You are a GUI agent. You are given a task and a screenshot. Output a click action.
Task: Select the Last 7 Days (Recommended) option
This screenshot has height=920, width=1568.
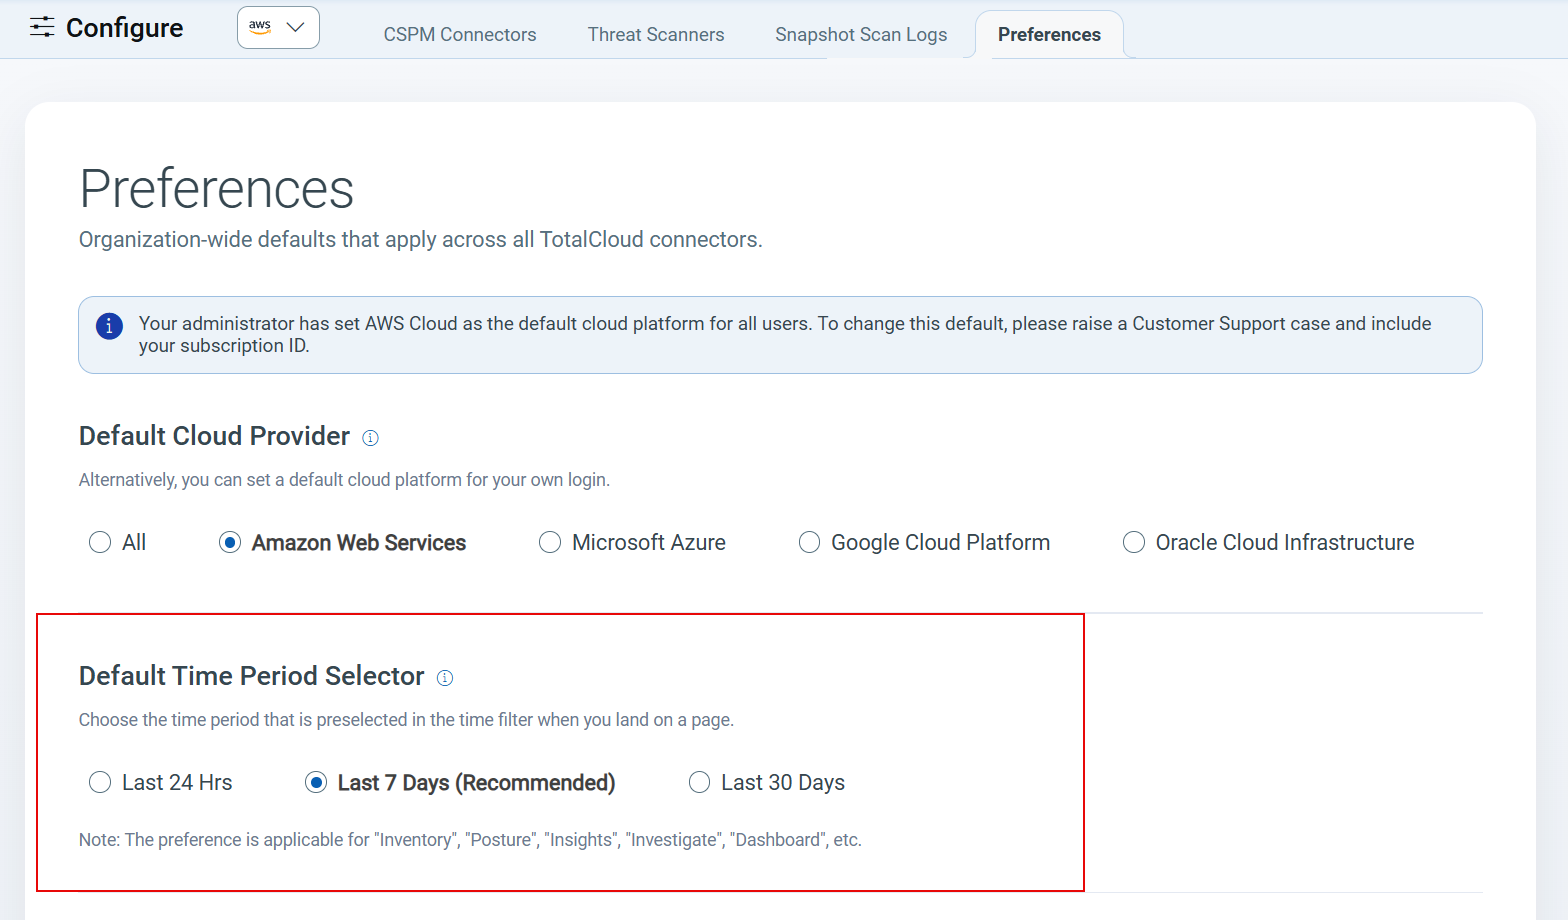click(x=316, y=782)
